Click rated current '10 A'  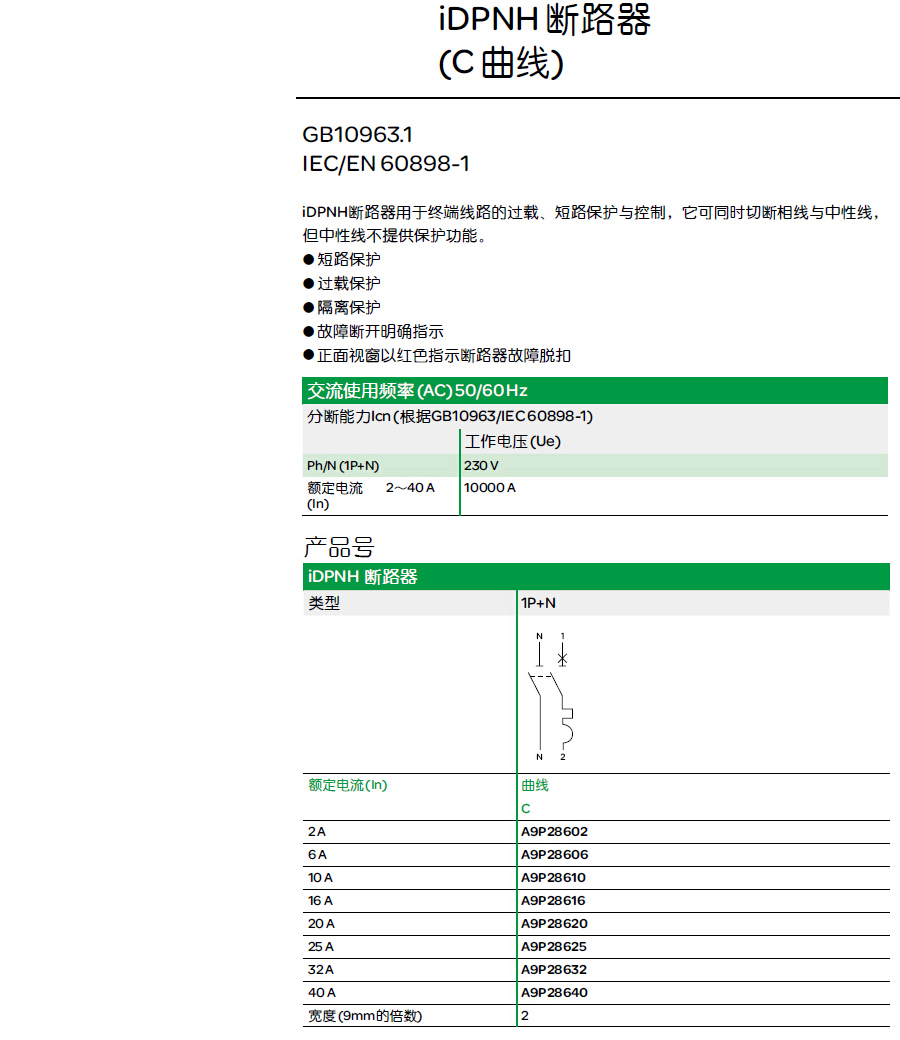click(x=320, y=878)
